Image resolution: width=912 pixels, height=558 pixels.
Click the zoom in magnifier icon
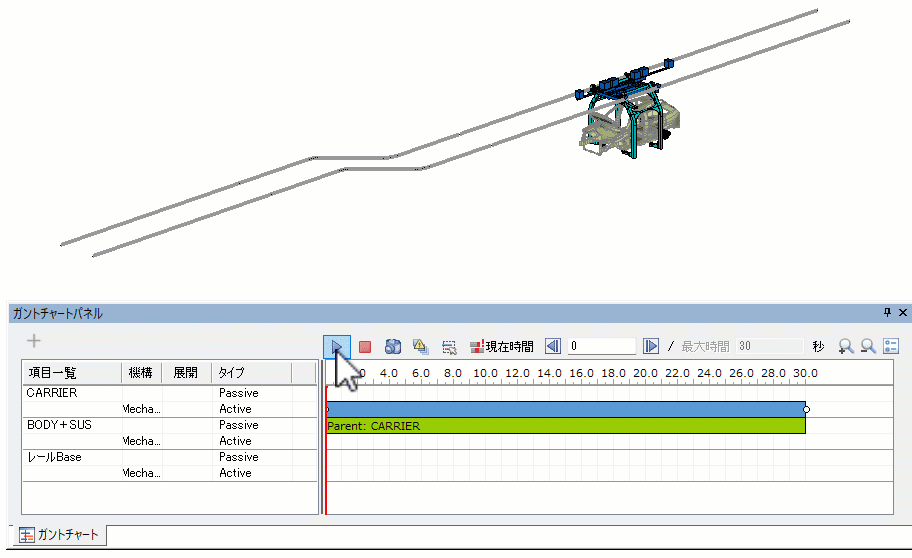pos(846,347)
